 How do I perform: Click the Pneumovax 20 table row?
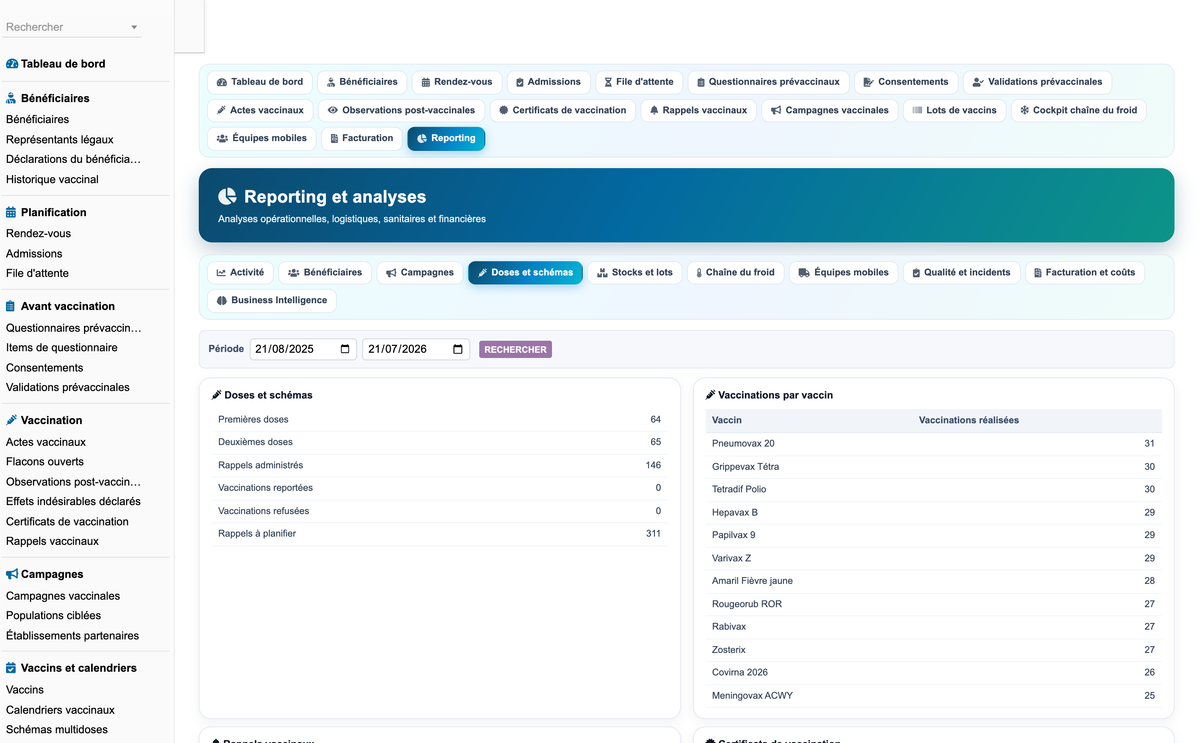tap(933, 443)
